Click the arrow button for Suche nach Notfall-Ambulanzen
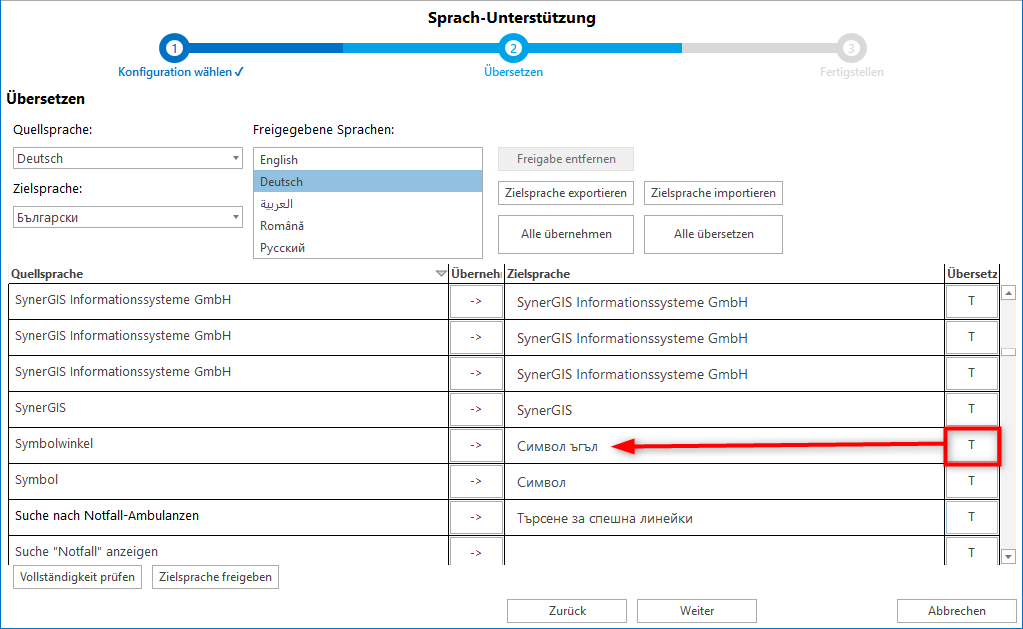The width and height of the screenshot is (1023, 629). click(x=476, y=517)
